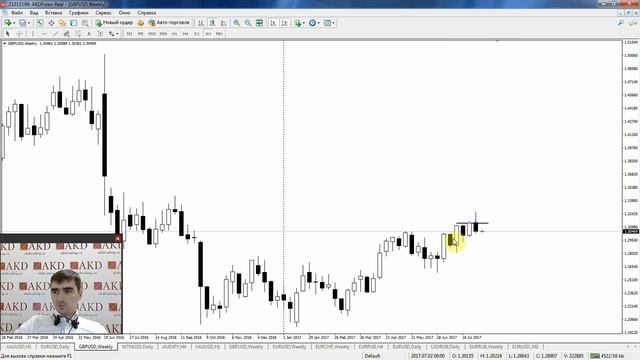
Task: Switch chart to bar chart
Action: 201,23
